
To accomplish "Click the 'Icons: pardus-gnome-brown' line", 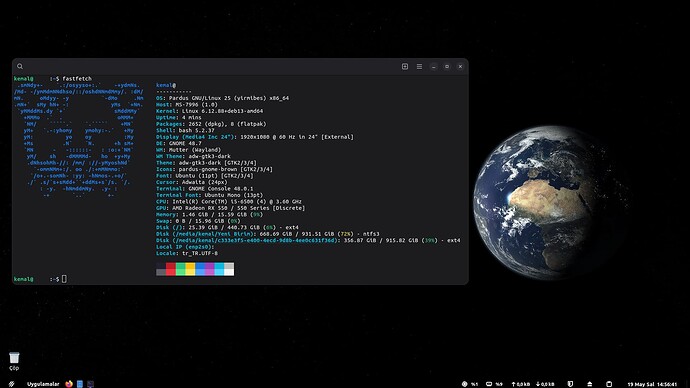I will [214, 169].
